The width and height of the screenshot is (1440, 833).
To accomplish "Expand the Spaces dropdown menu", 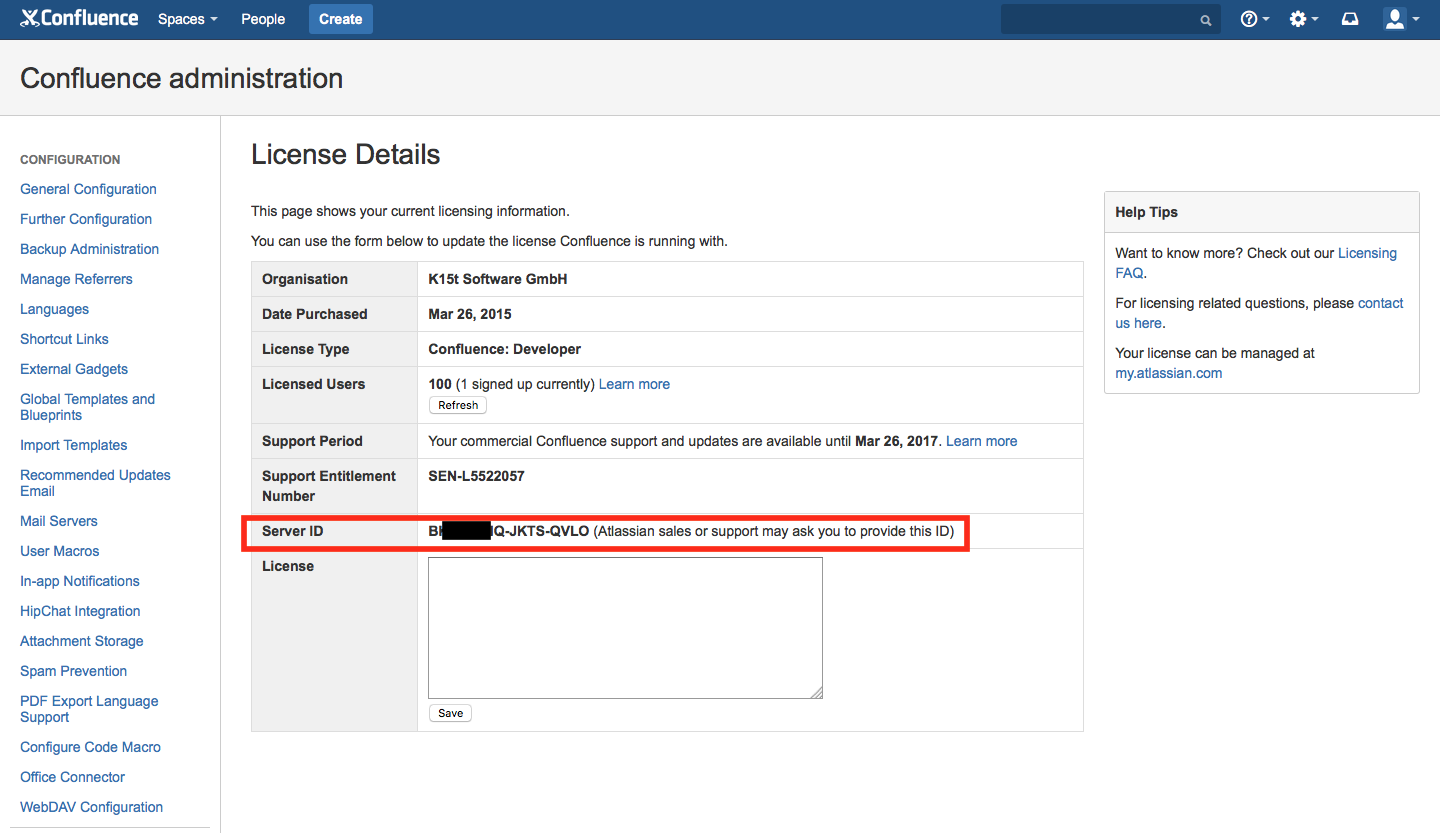I will point(187,19).
